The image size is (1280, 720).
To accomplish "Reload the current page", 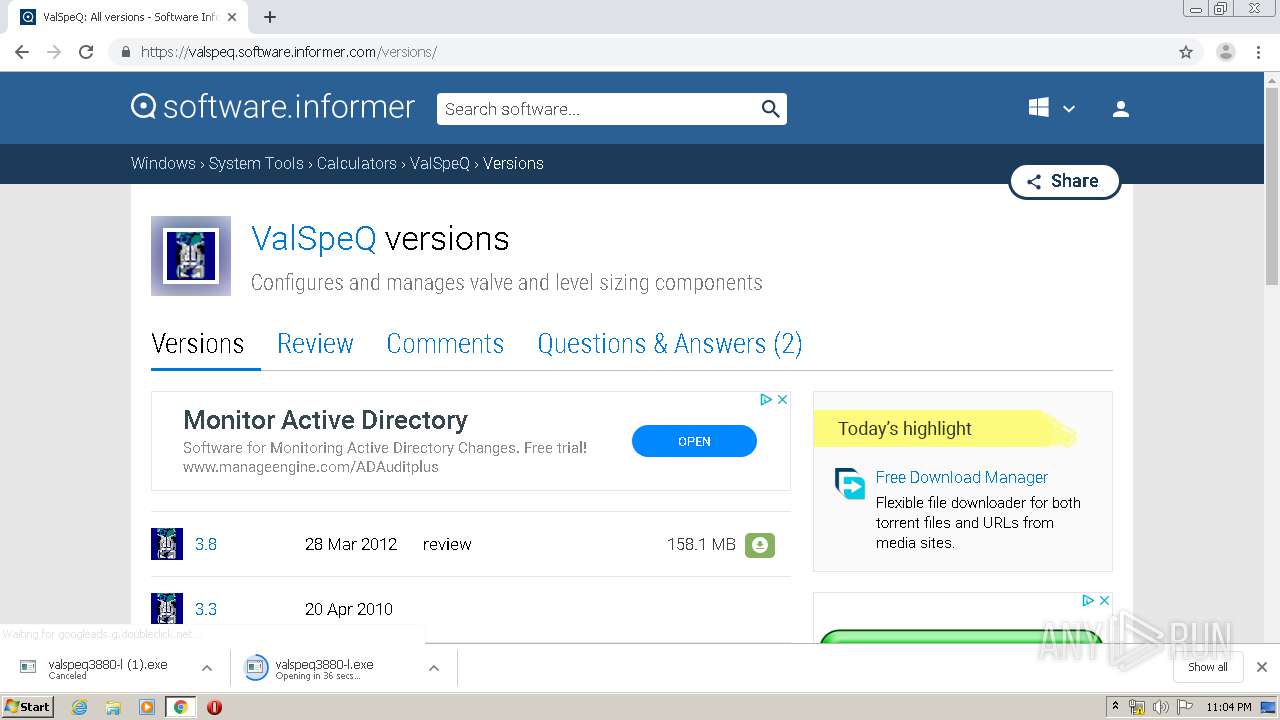I will point(86,52).
